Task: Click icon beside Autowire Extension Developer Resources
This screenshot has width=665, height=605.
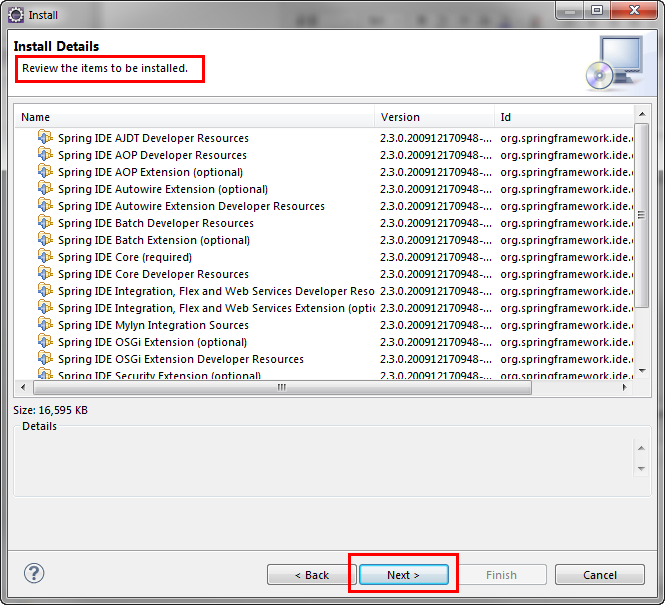Action: (45, 205)
